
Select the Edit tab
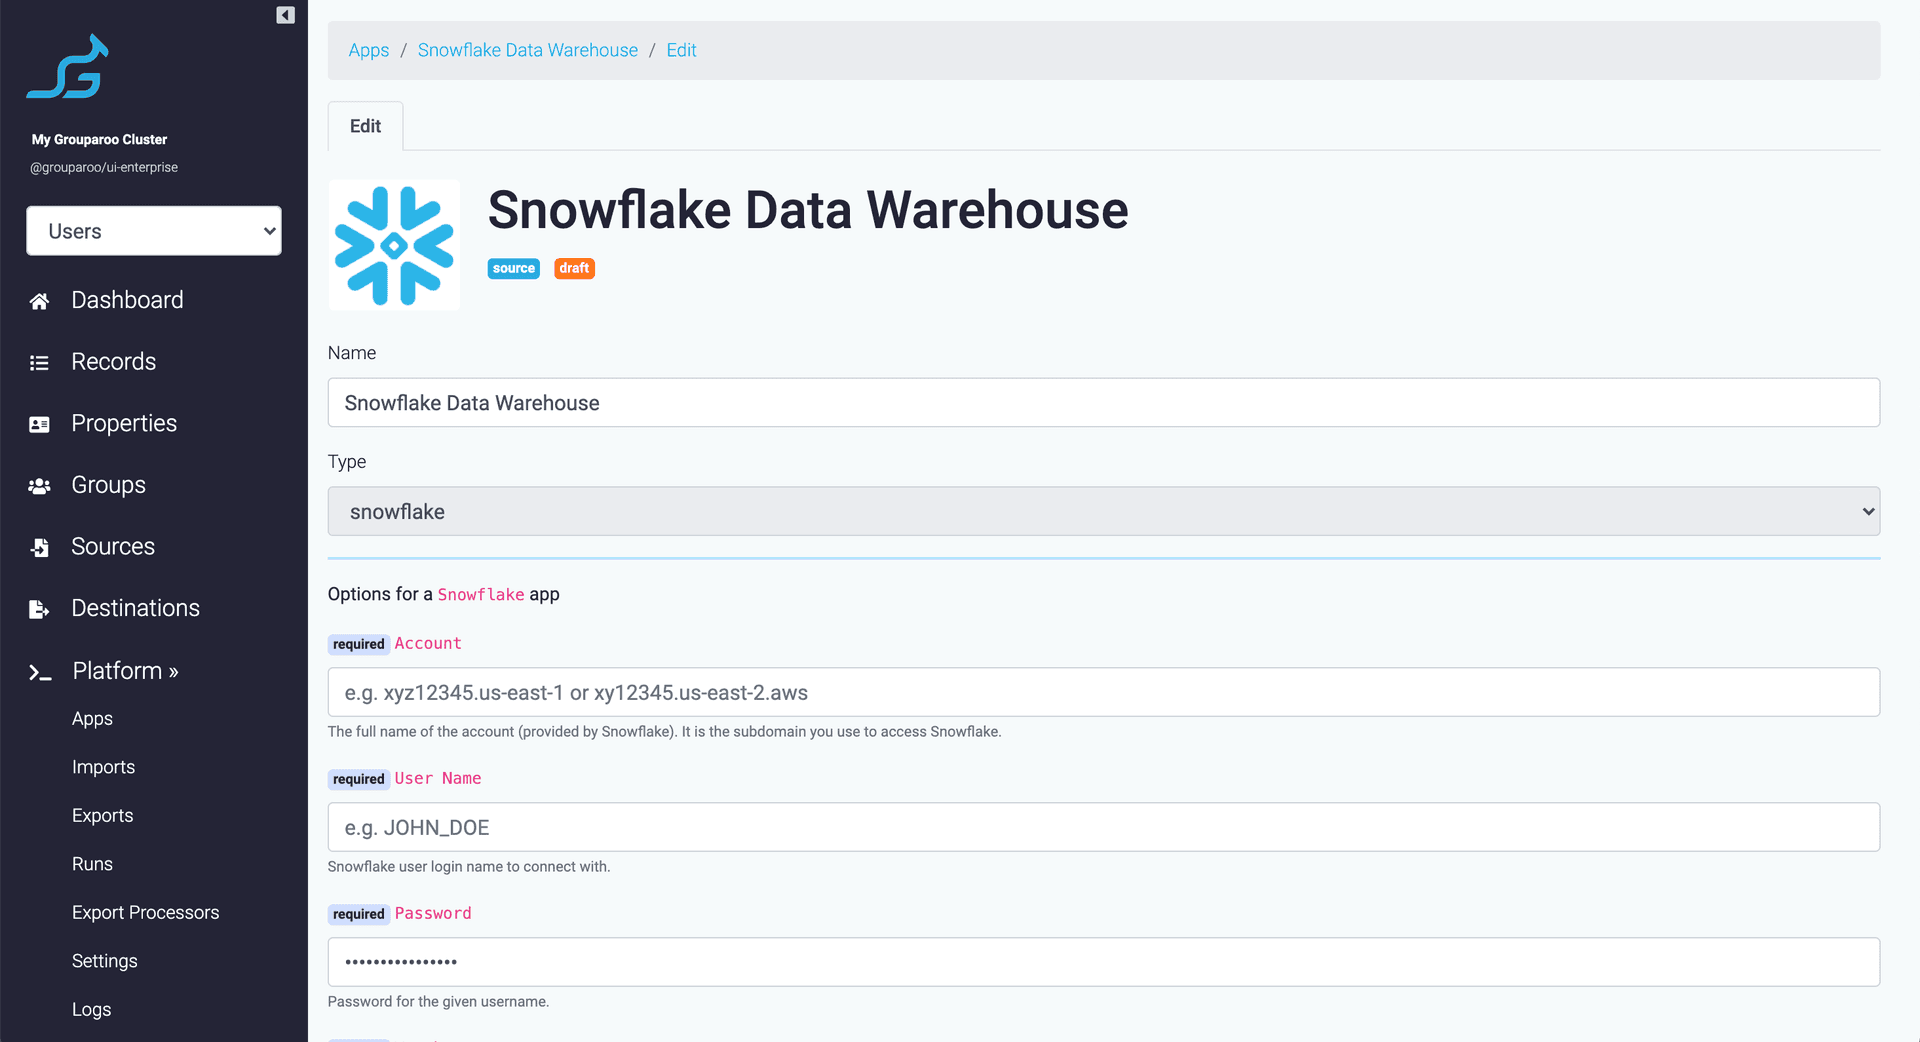tap(365, 126)
